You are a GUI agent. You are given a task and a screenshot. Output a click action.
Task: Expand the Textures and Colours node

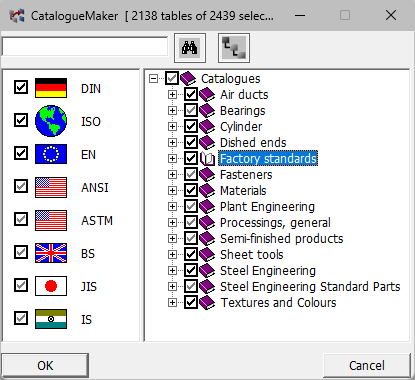(172, 303)
